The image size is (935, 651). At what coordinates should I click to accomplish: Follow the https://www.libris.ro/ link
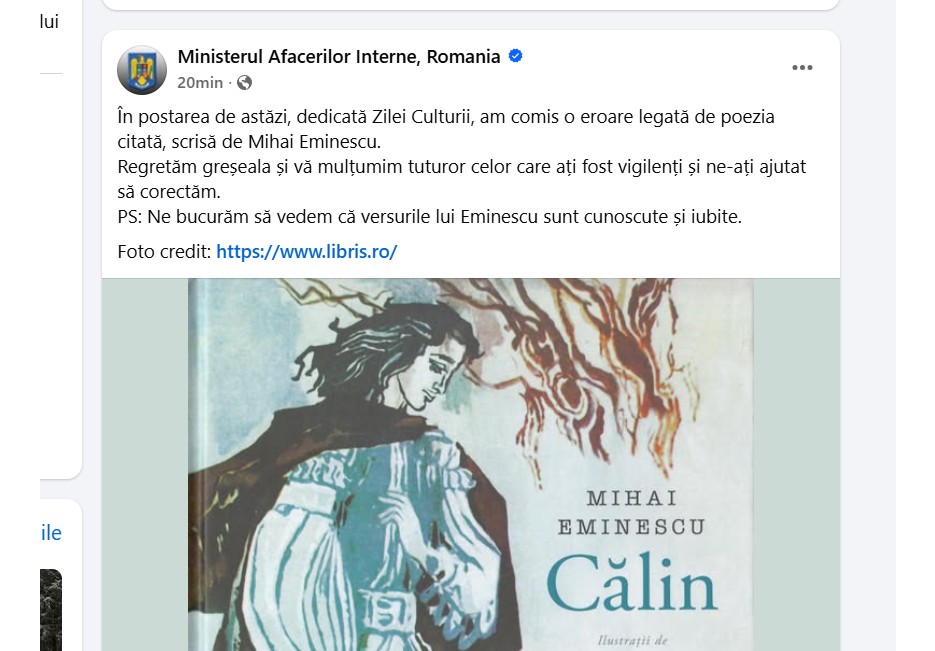[306, 252]
